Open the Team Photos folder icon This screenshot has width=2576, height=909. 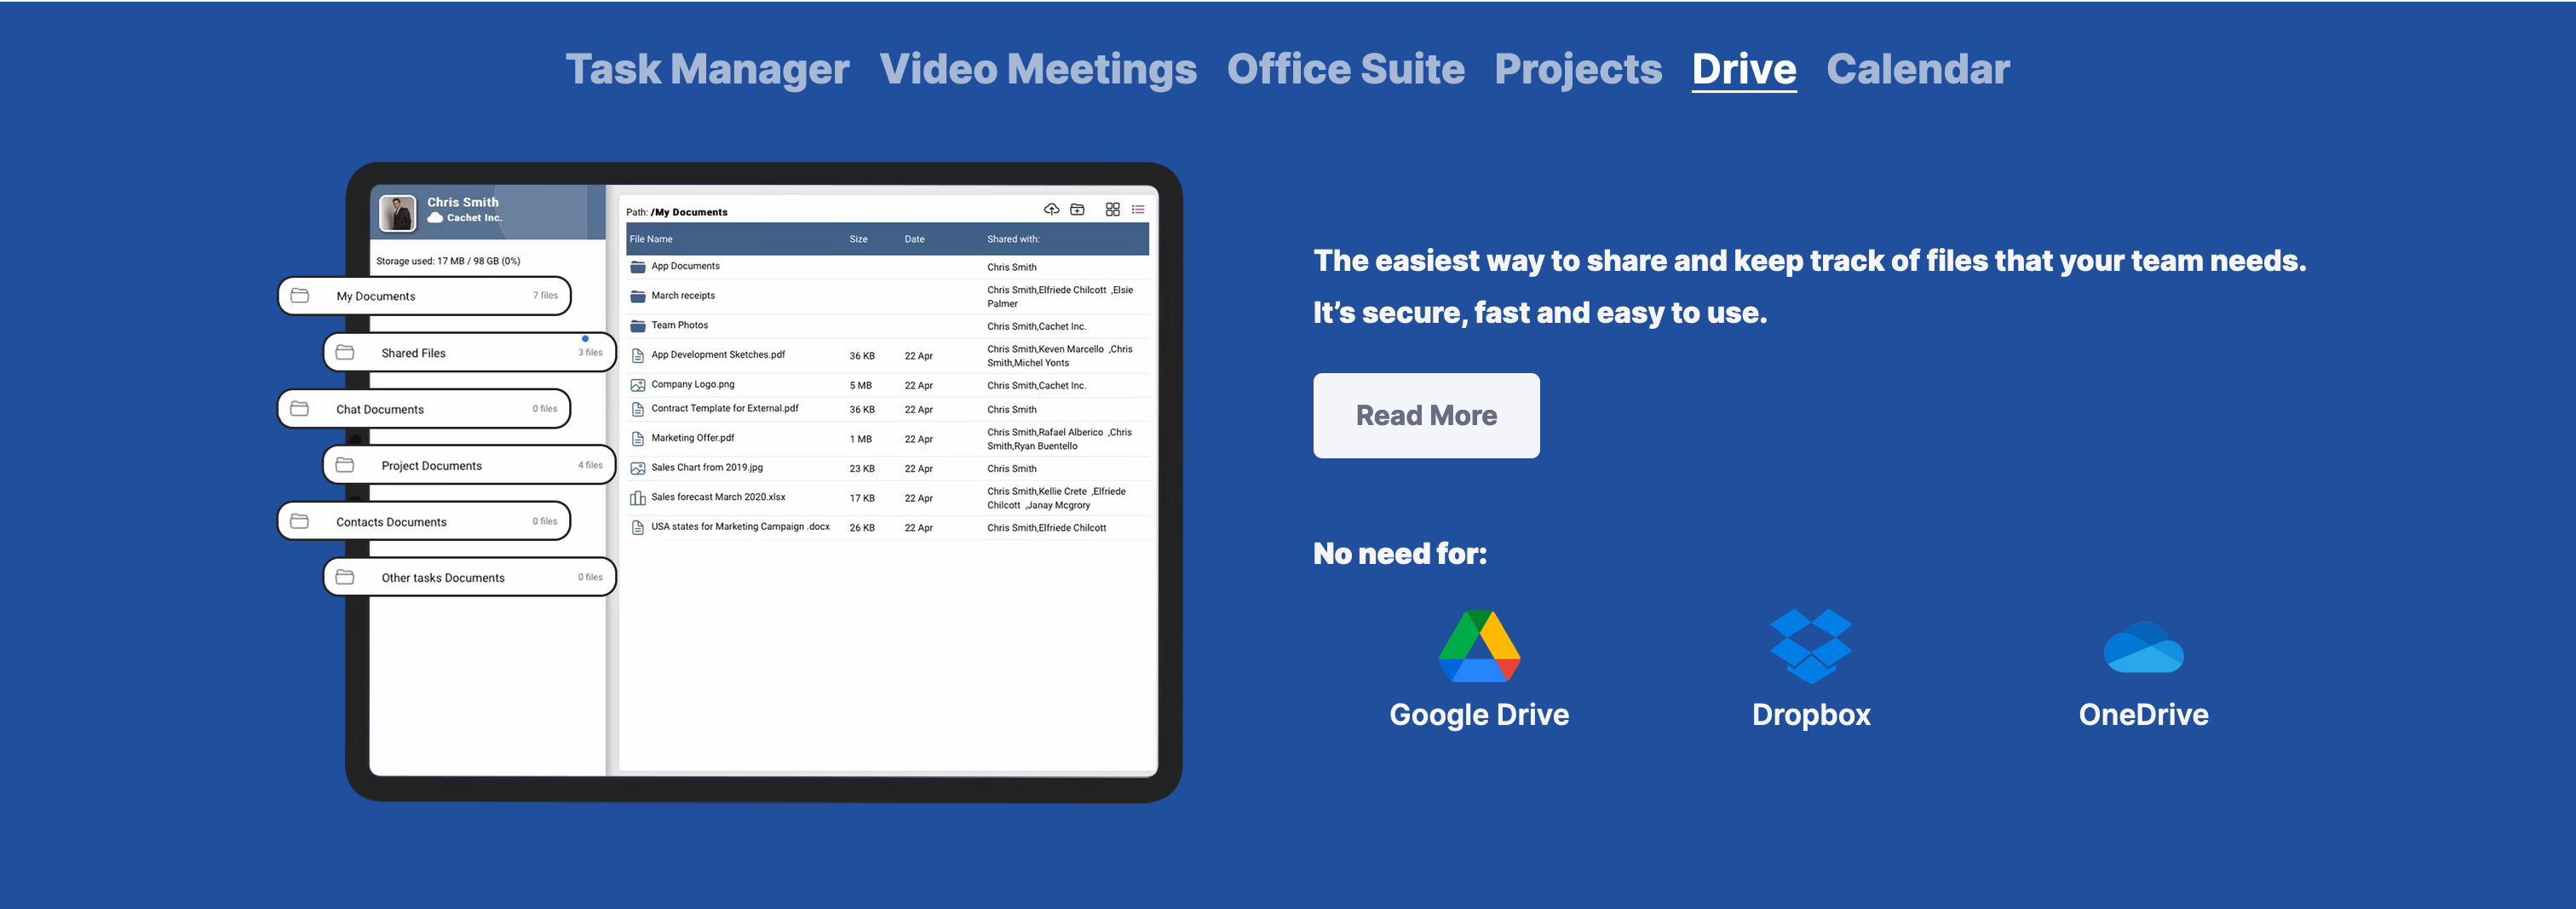[638, 325]
